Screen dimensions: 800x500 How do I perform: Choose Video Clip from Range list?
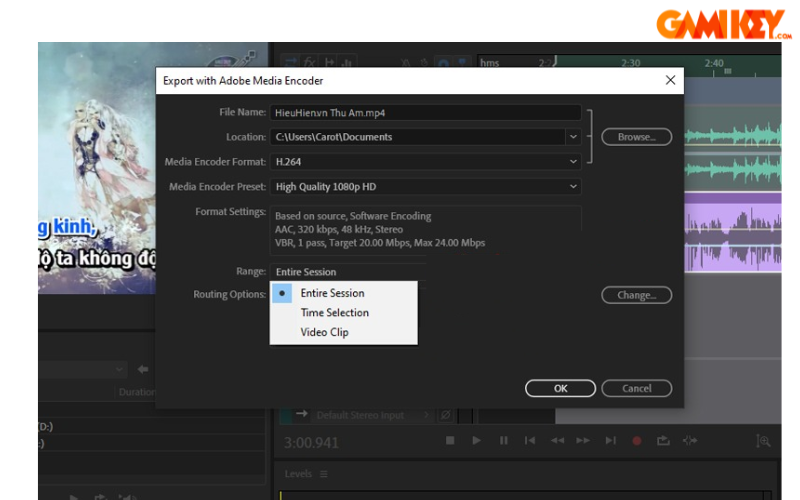324,332
